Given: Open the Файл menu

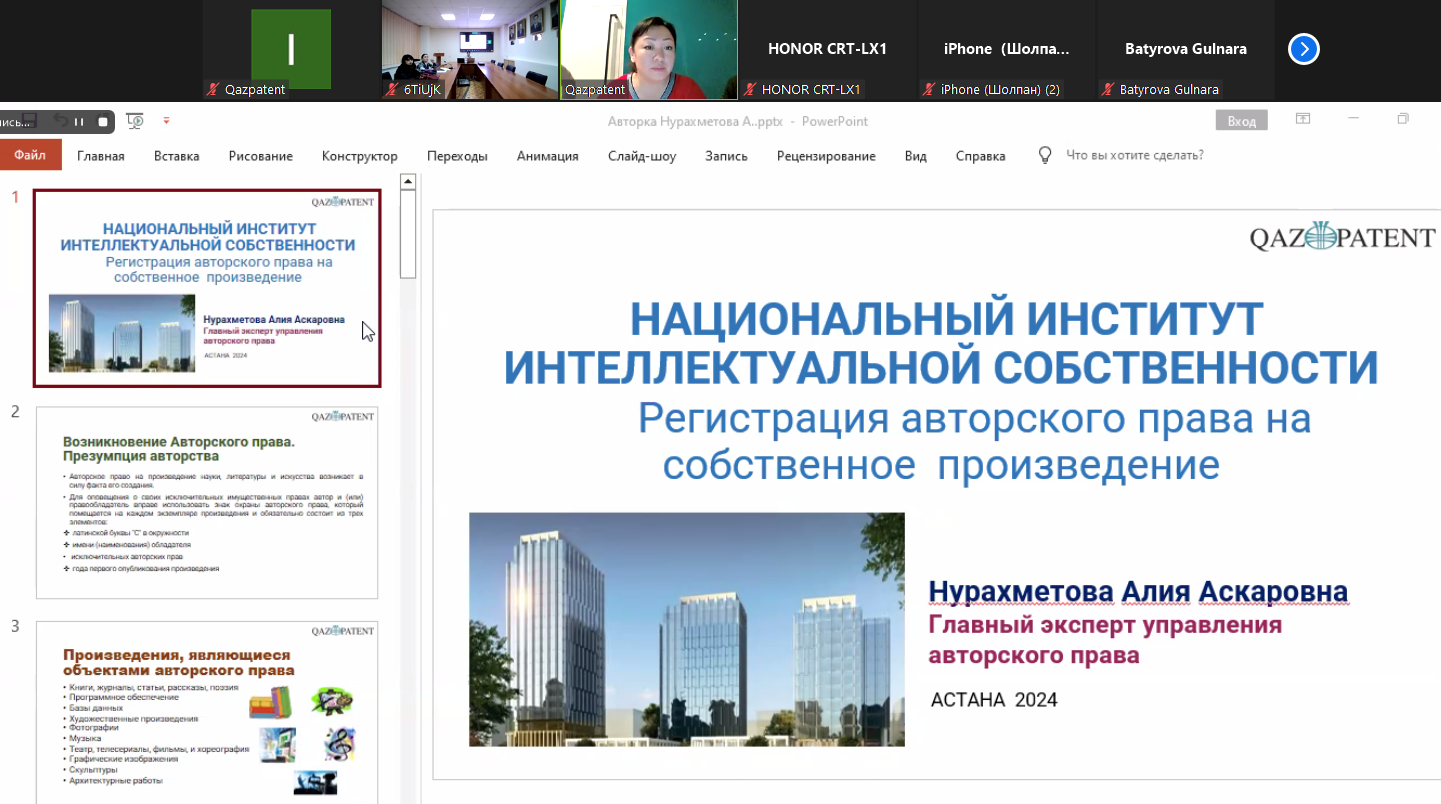Looking at the screenshot, I should point(30,155).
